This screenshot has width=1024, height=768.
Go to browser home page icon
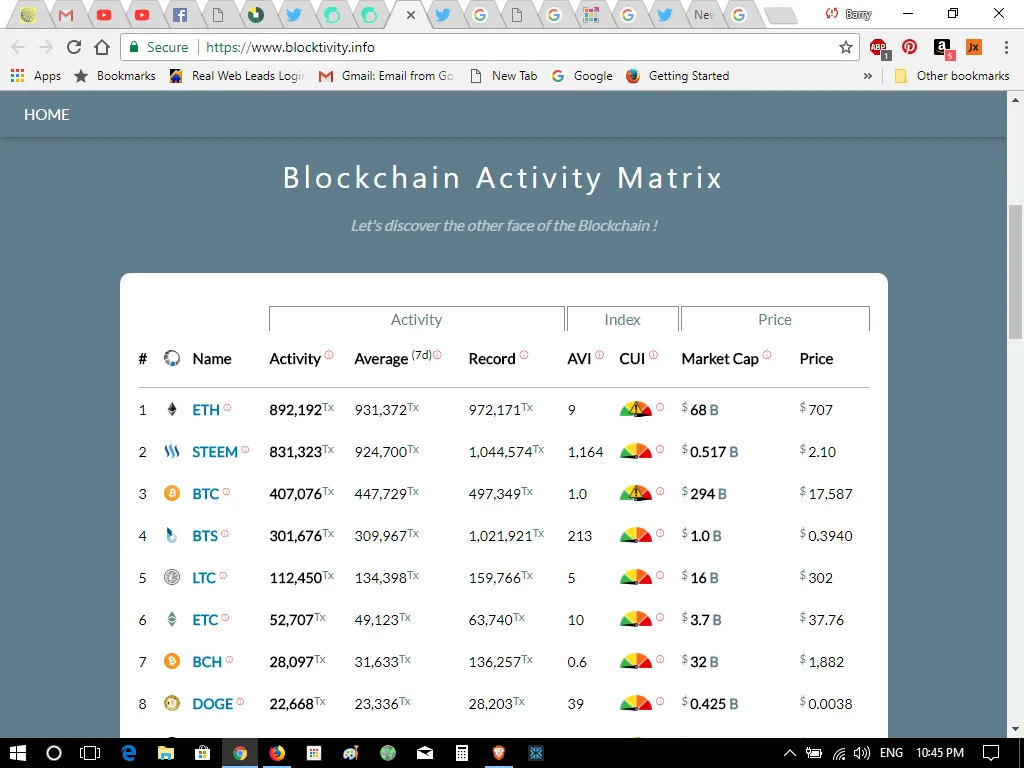coord(102,47)
